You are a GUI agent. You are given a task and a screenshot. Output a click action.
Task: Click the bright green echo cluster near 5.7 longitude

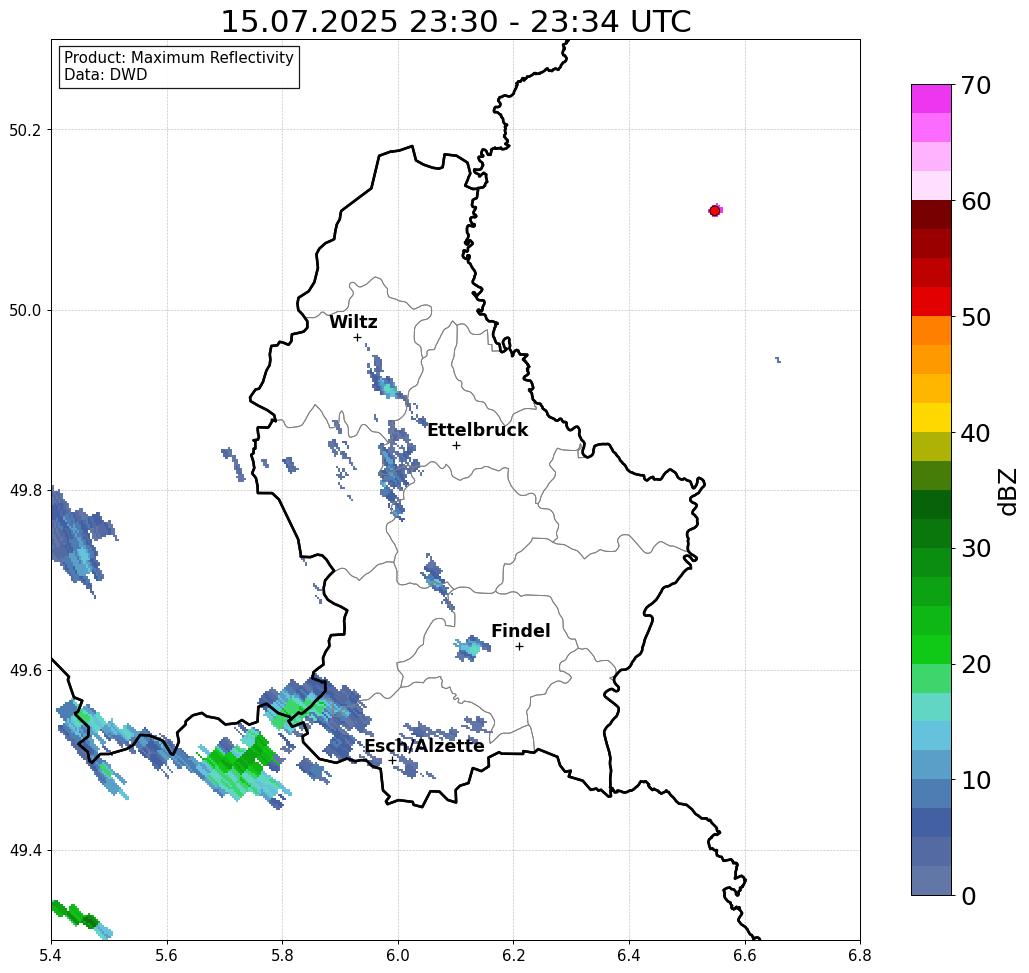coord(242,758)
